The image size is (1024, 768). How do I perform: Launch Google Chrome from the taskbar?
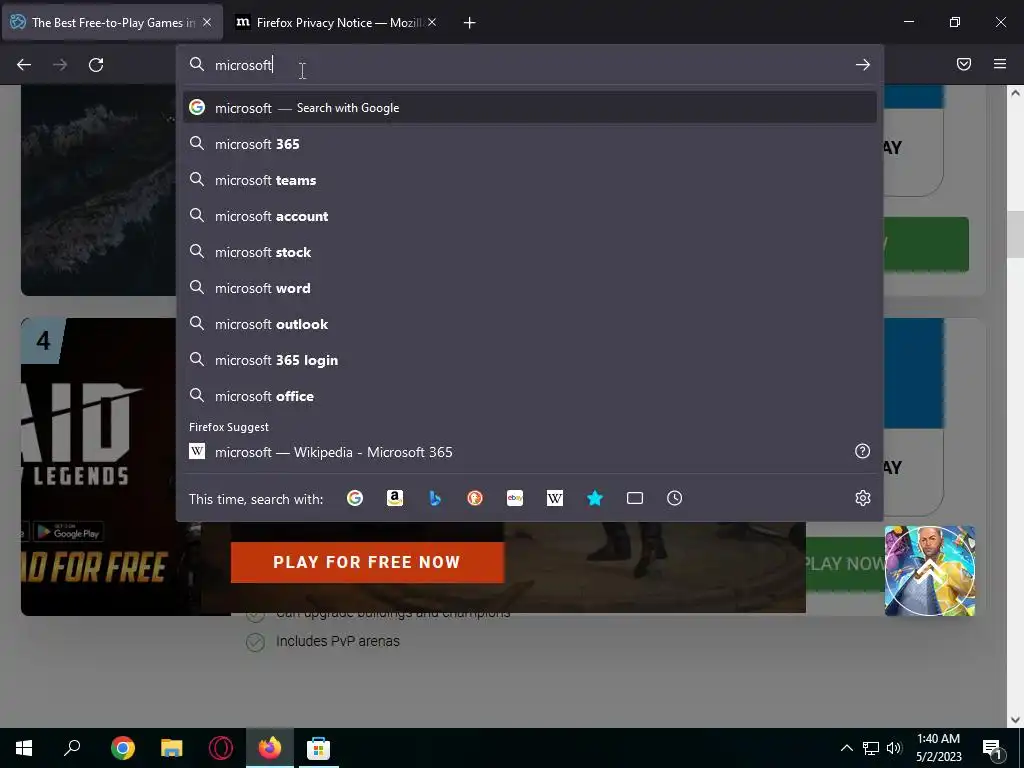pyautogui.click(x=123, y=748)
